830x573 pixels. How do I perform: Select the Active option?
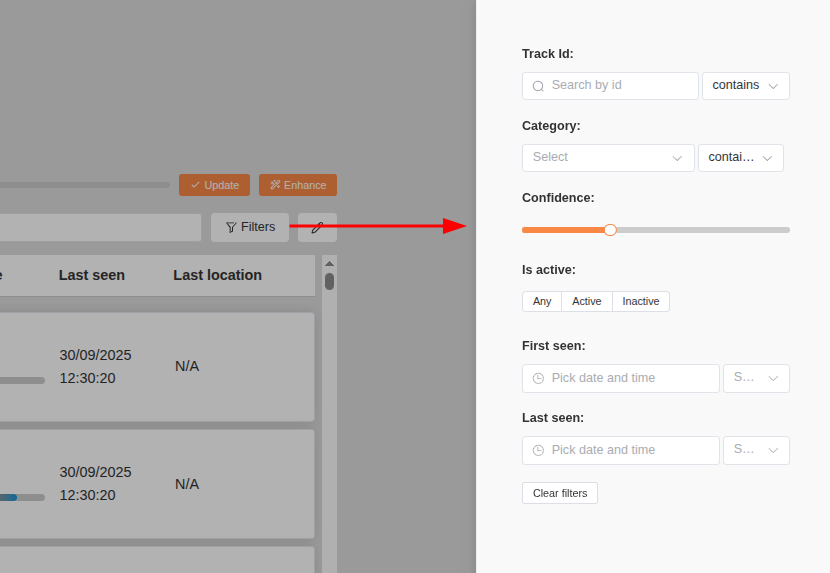587,301
